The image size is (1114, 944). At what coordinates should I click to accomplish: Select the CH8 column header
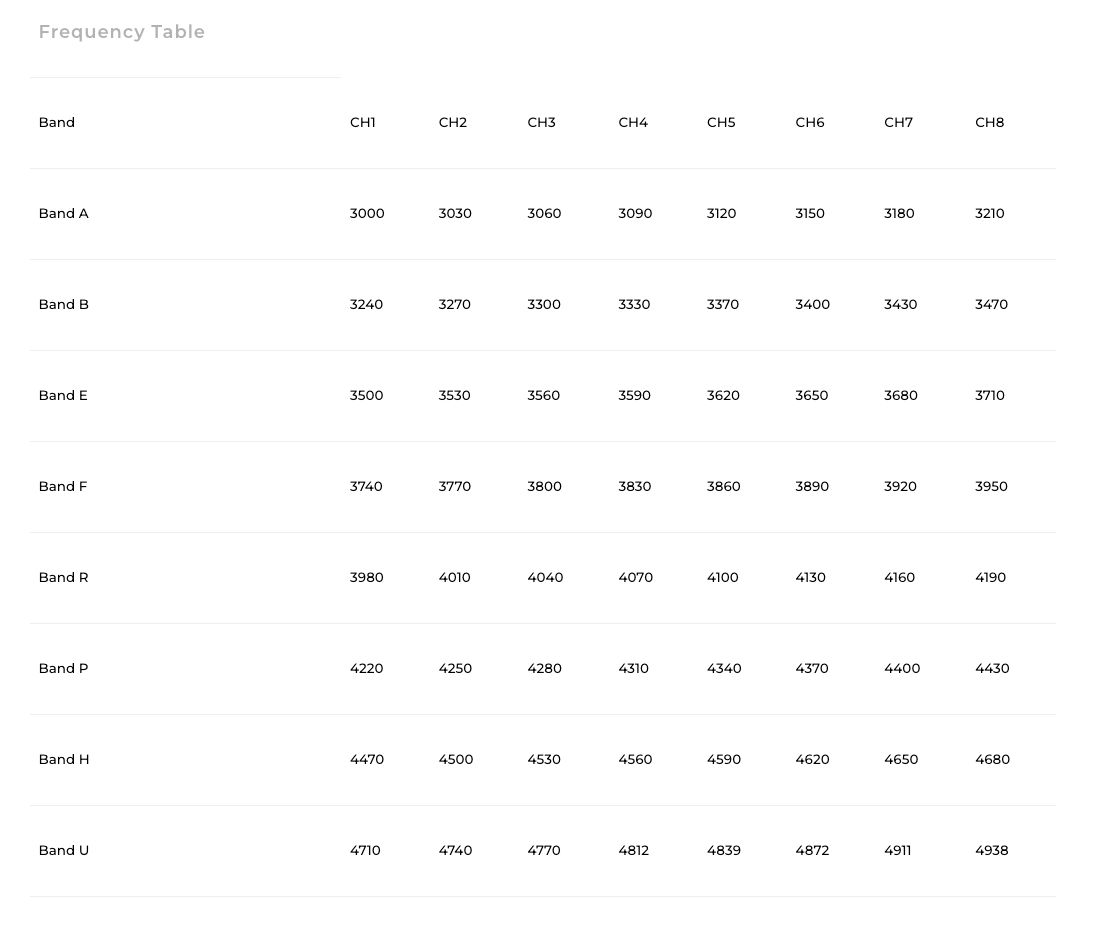tap(989, 122)
